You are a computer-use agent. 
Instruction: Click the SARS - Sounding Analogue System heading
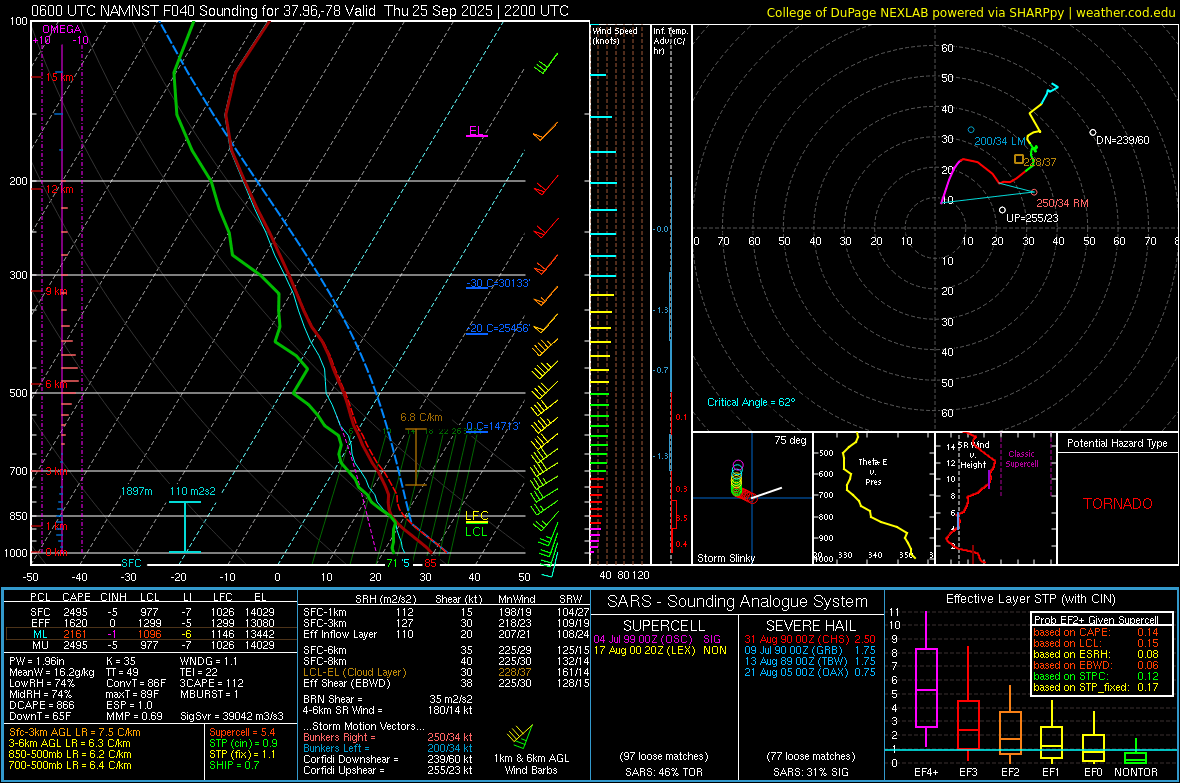click(738, 602)
